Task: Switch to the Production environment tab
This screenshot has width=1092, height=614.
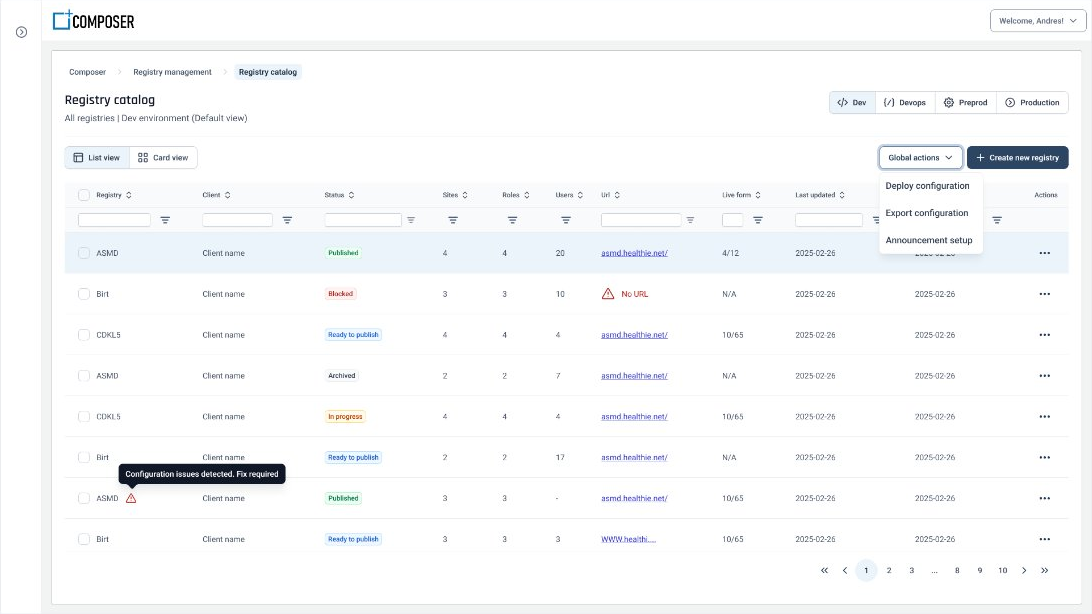Action: tap(1032, 102)
